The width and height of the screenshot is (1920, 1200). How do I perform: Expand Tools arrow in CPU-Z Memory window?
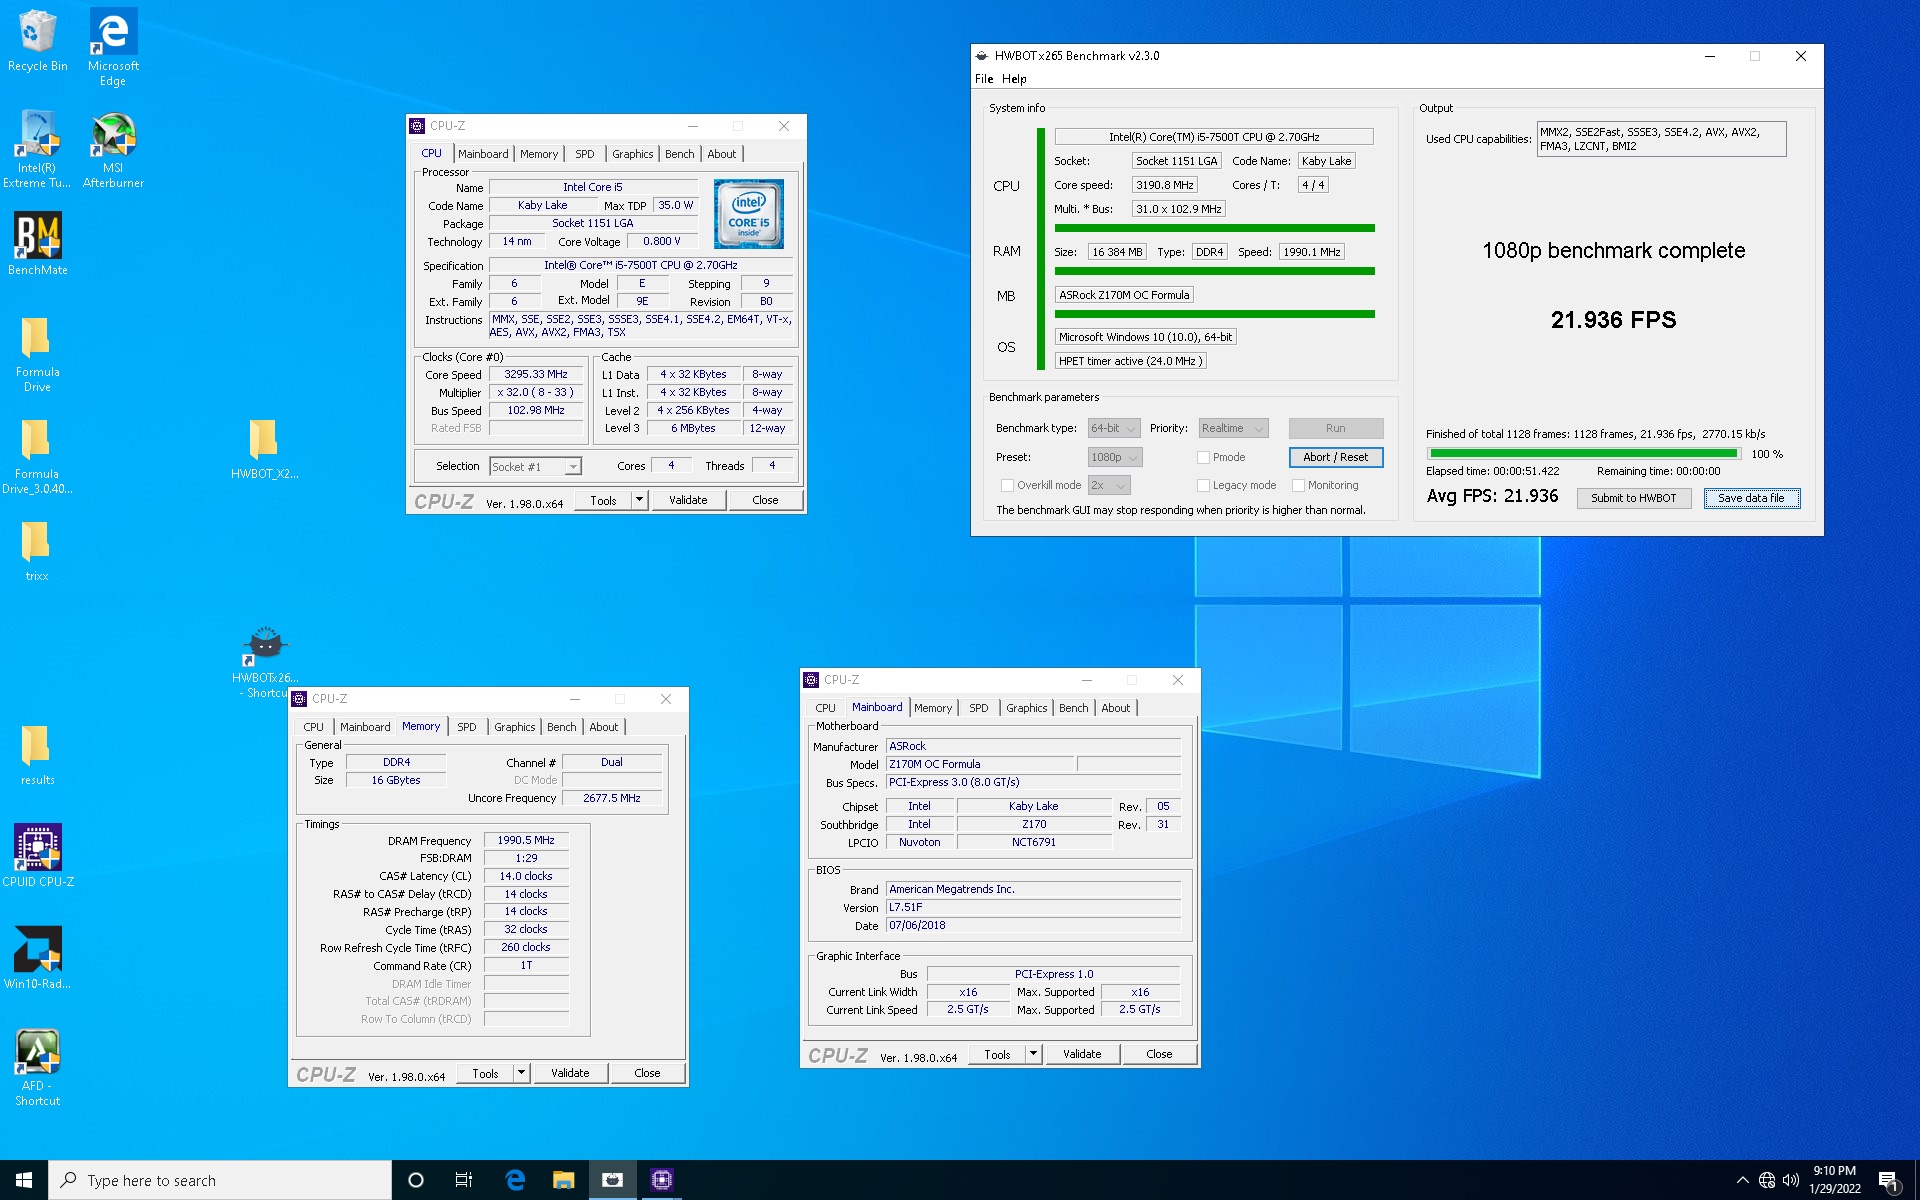click(521, 1073)
